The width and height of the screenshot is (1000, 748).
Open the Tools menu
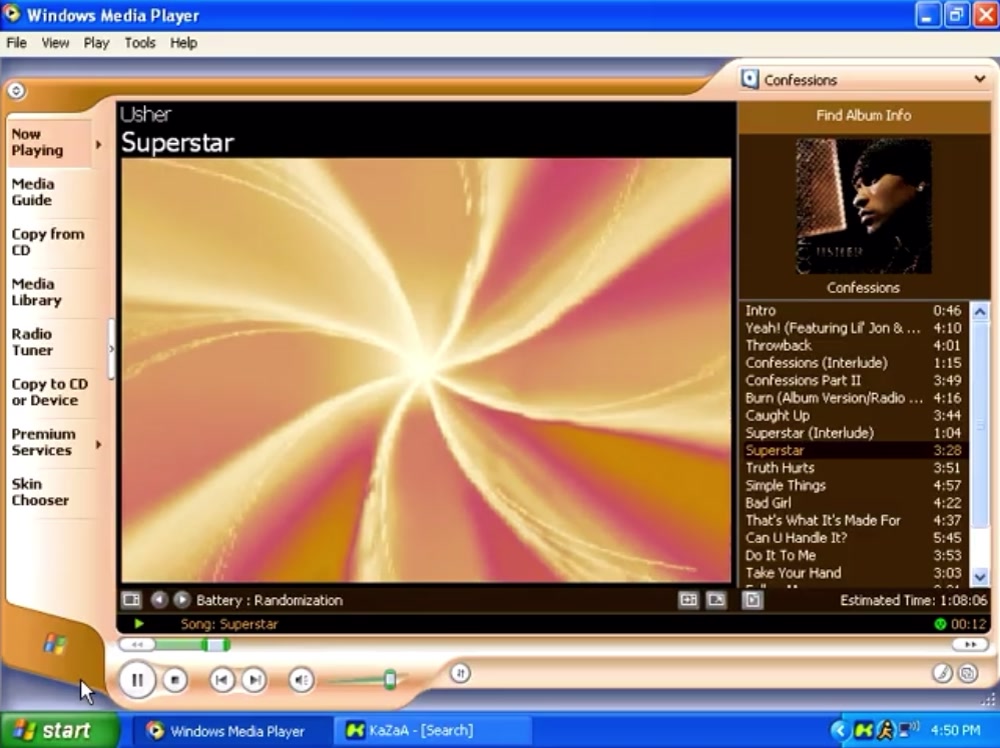tap(140, 43)
